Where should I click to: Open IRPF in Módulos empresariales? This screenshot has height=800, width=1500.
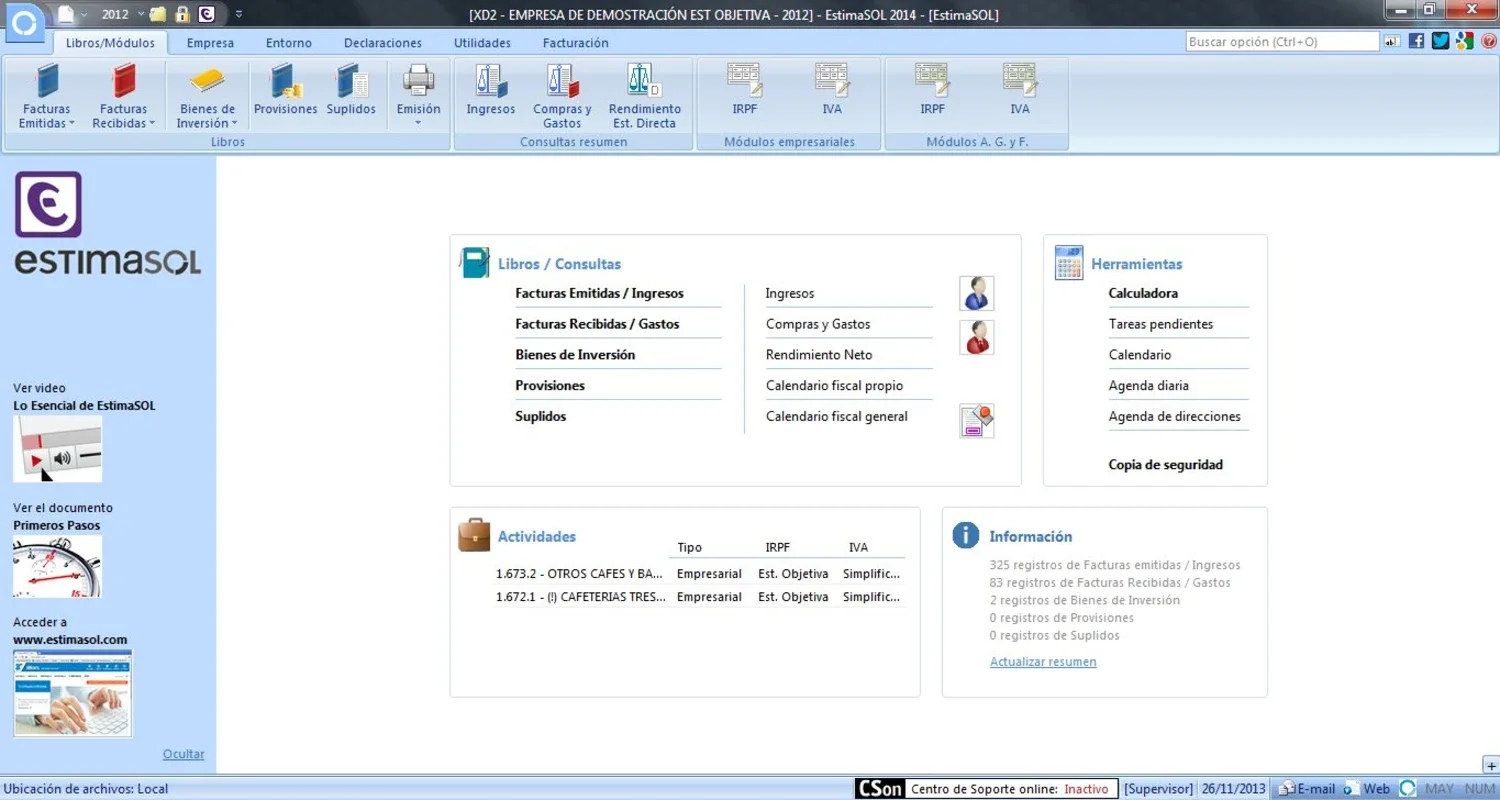[744, 91]
